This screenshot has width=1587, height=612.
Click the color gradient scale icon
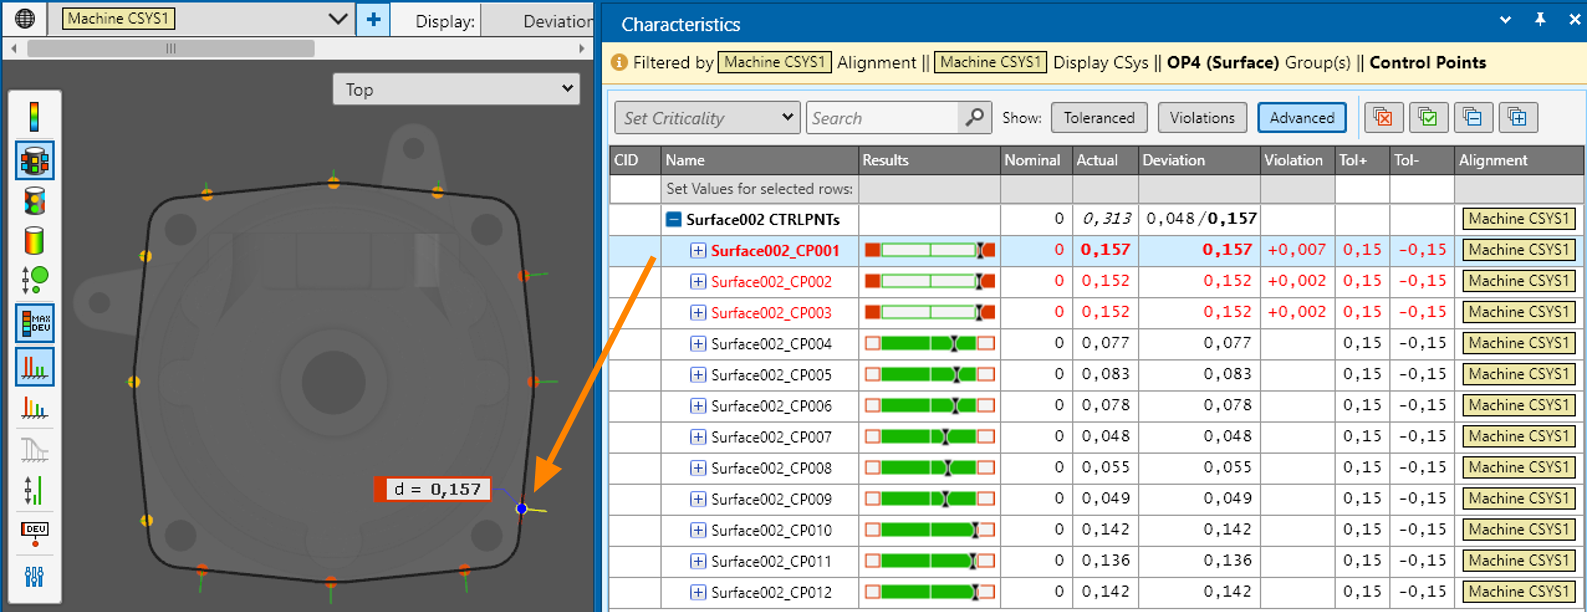[x=34, y=117]
